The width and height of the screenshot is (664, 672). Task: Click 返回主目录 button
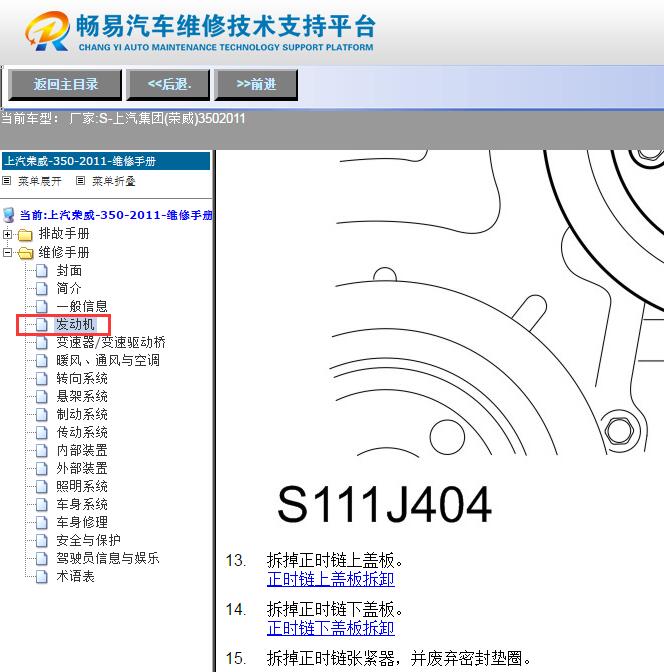65,85
